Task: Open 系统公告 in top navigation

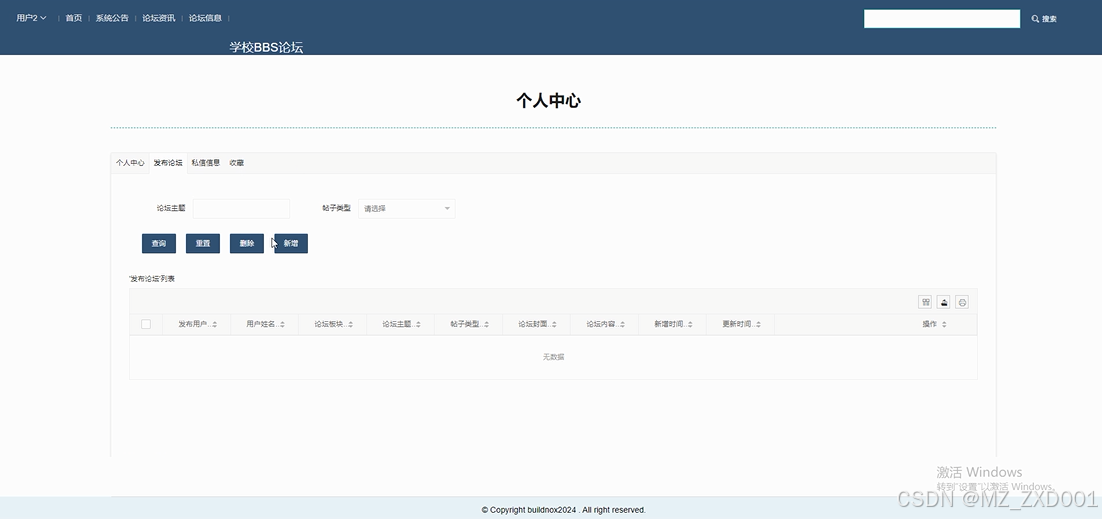Action: coord(112,18)
